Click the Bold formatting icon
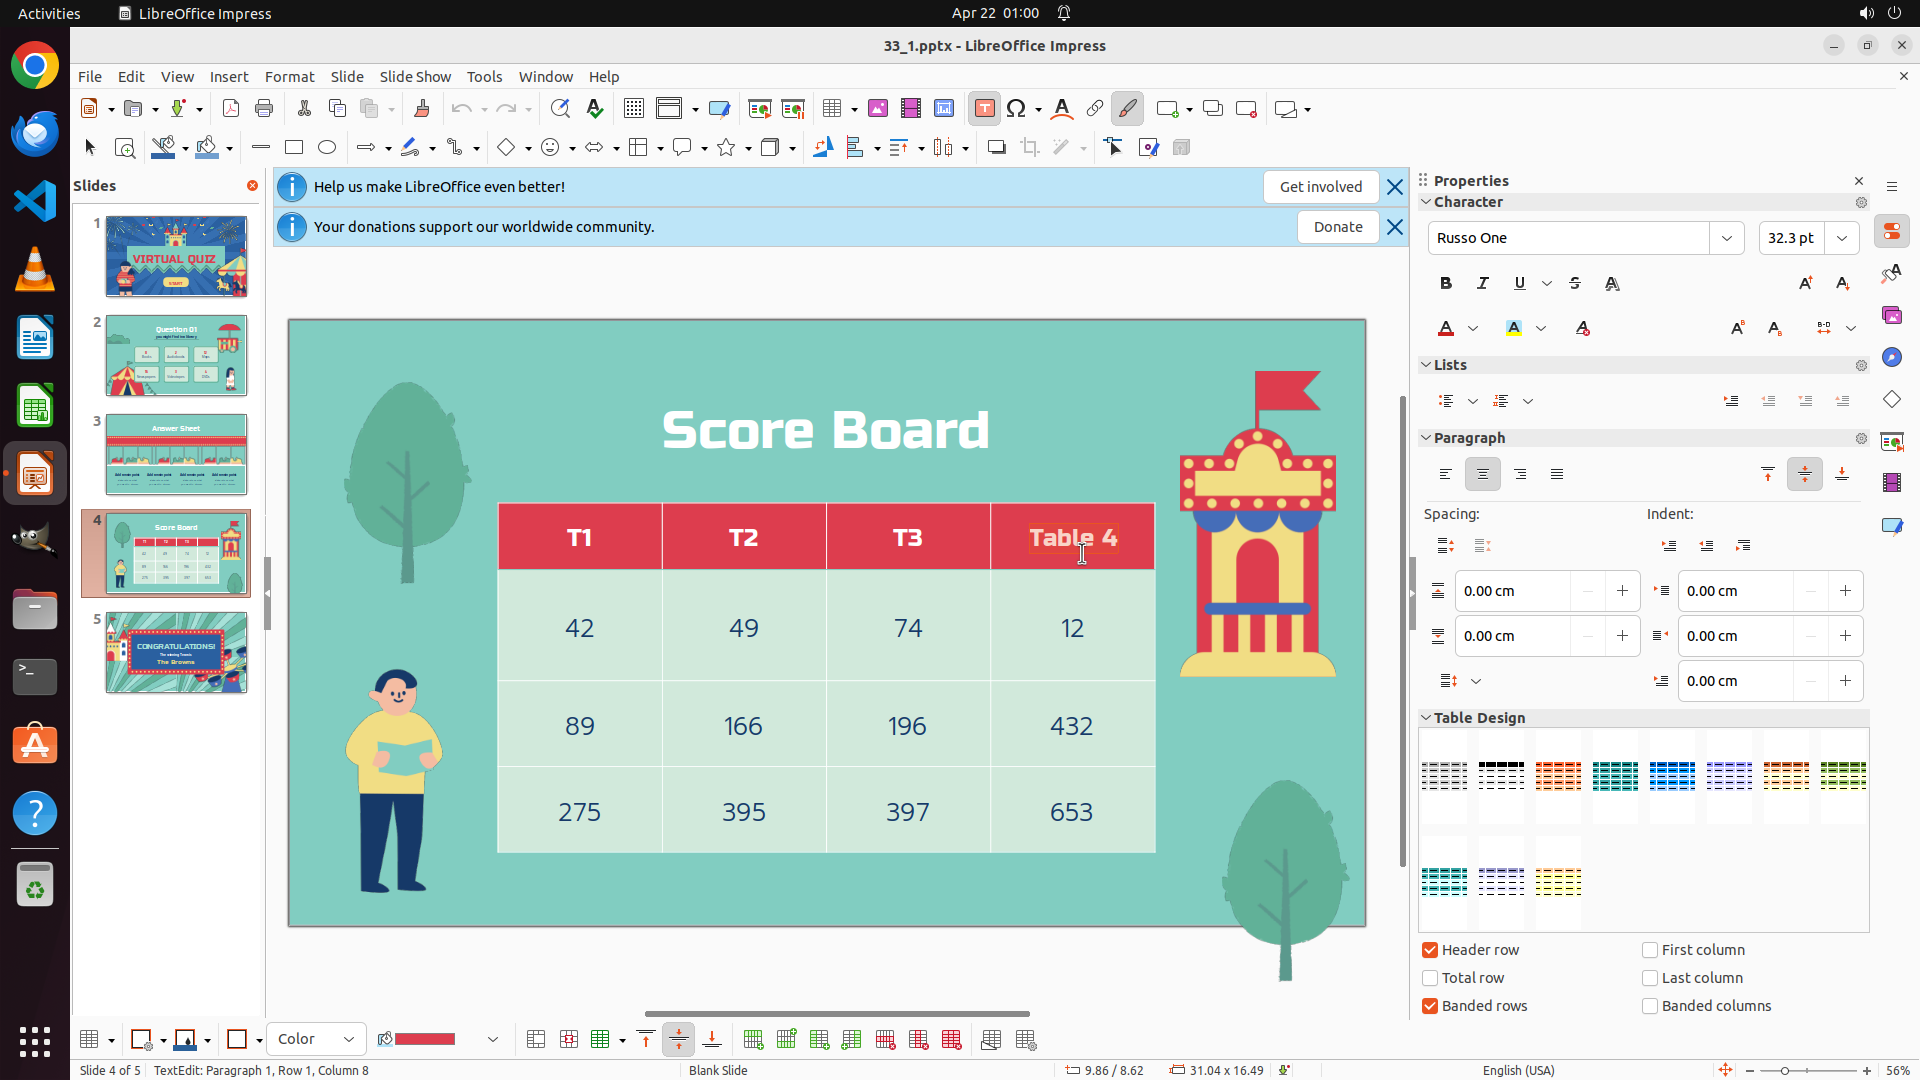 click(1446, 284)
